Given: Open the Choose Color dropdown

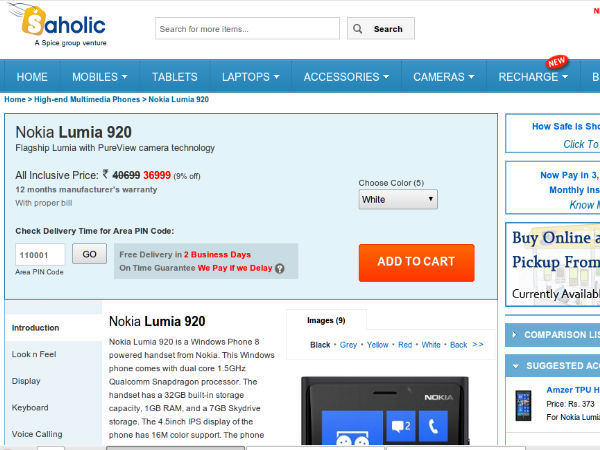Looking at the screenshot, I should (x=398, y=199).
